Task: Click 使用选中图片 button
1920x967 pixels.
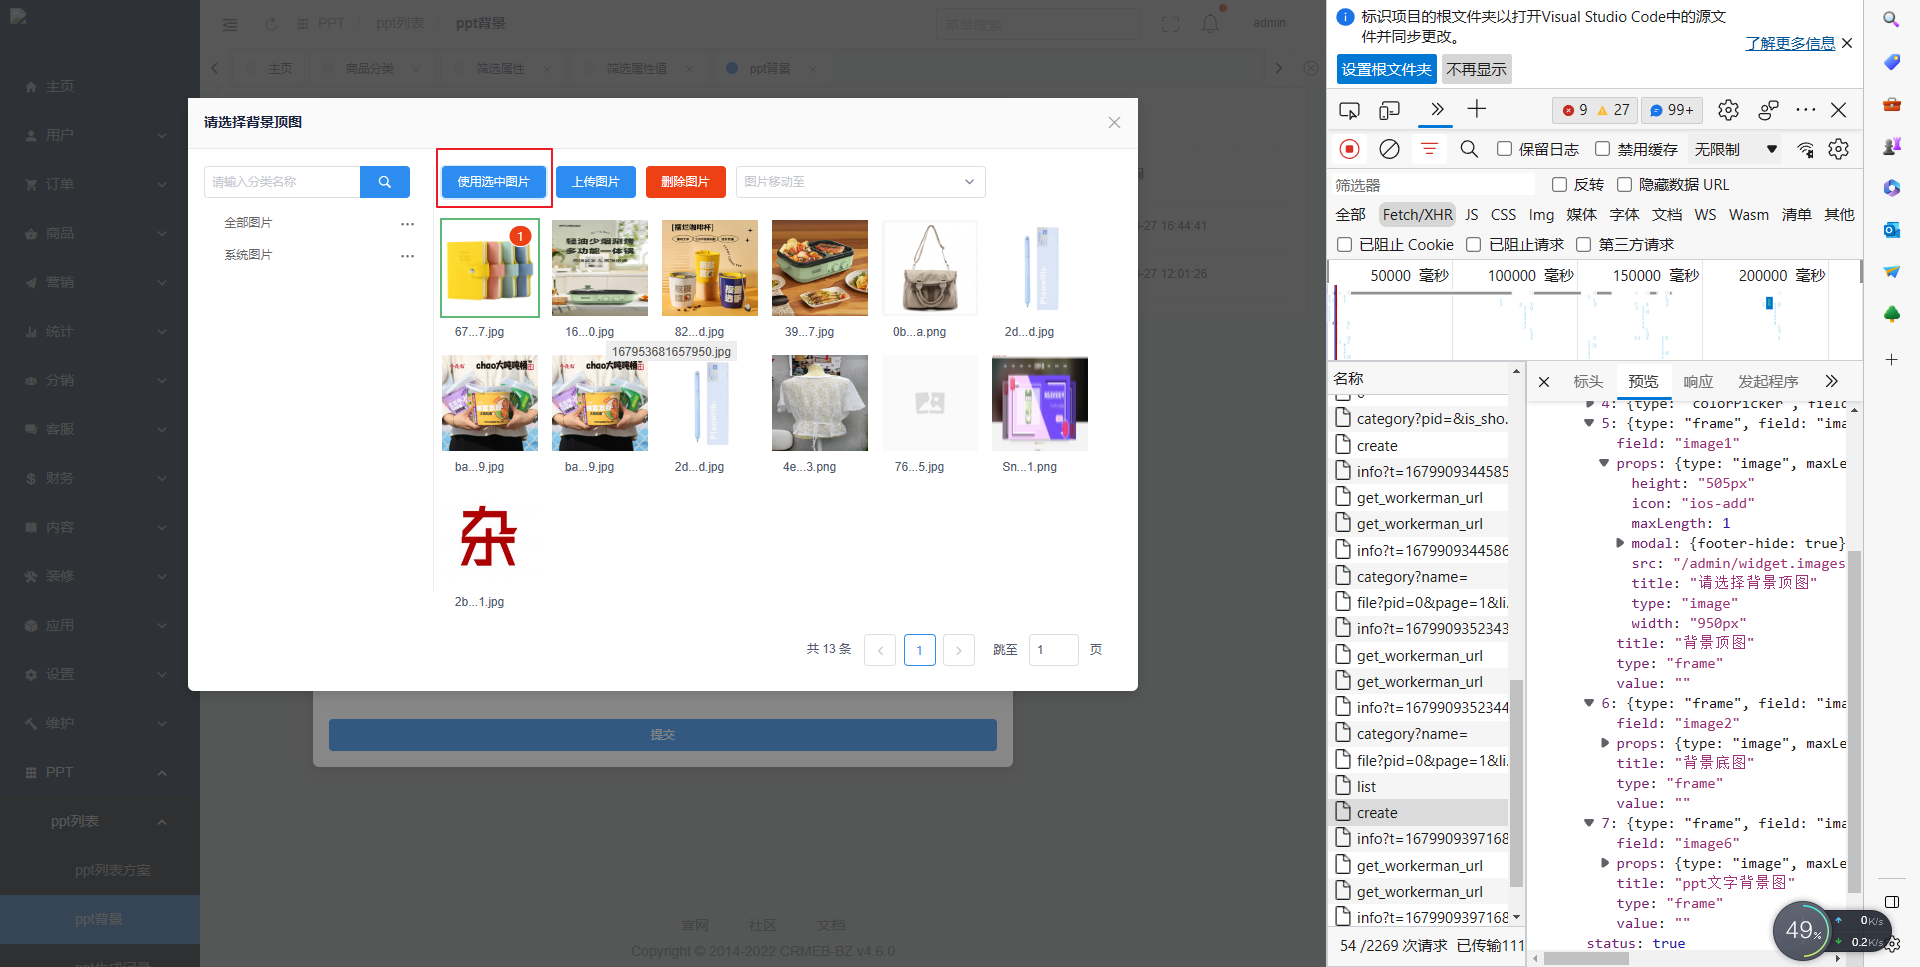Action: tap(493, 182)
